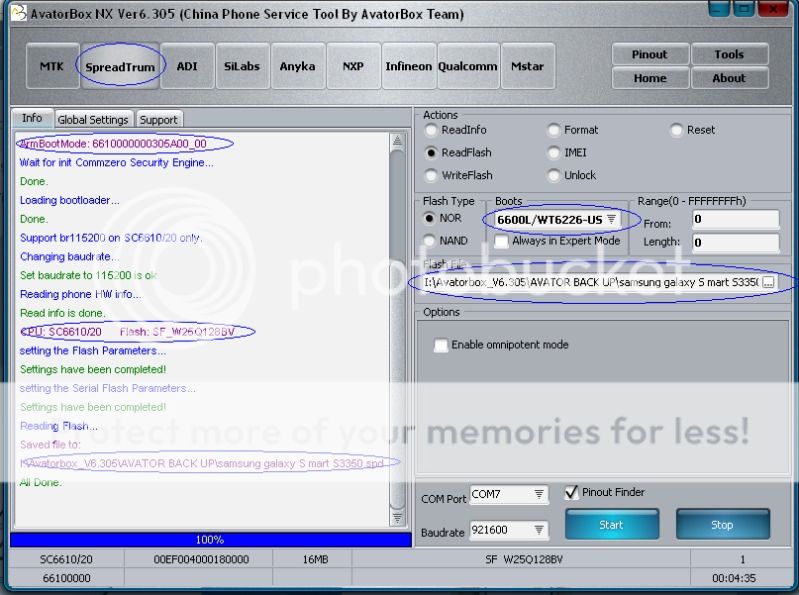Click the ArmBootMode log line

[113, 144]
